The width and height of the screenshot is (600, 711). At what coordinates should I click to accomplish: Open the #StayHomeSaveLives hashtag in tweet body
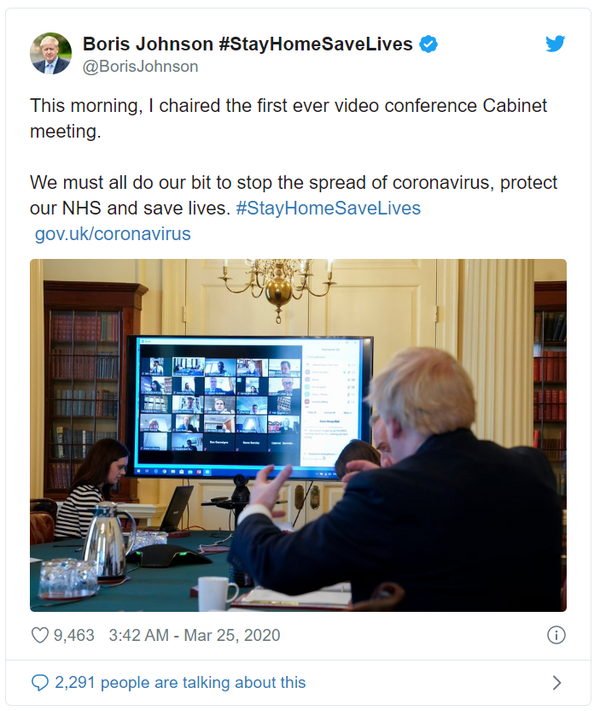(328, 208)
